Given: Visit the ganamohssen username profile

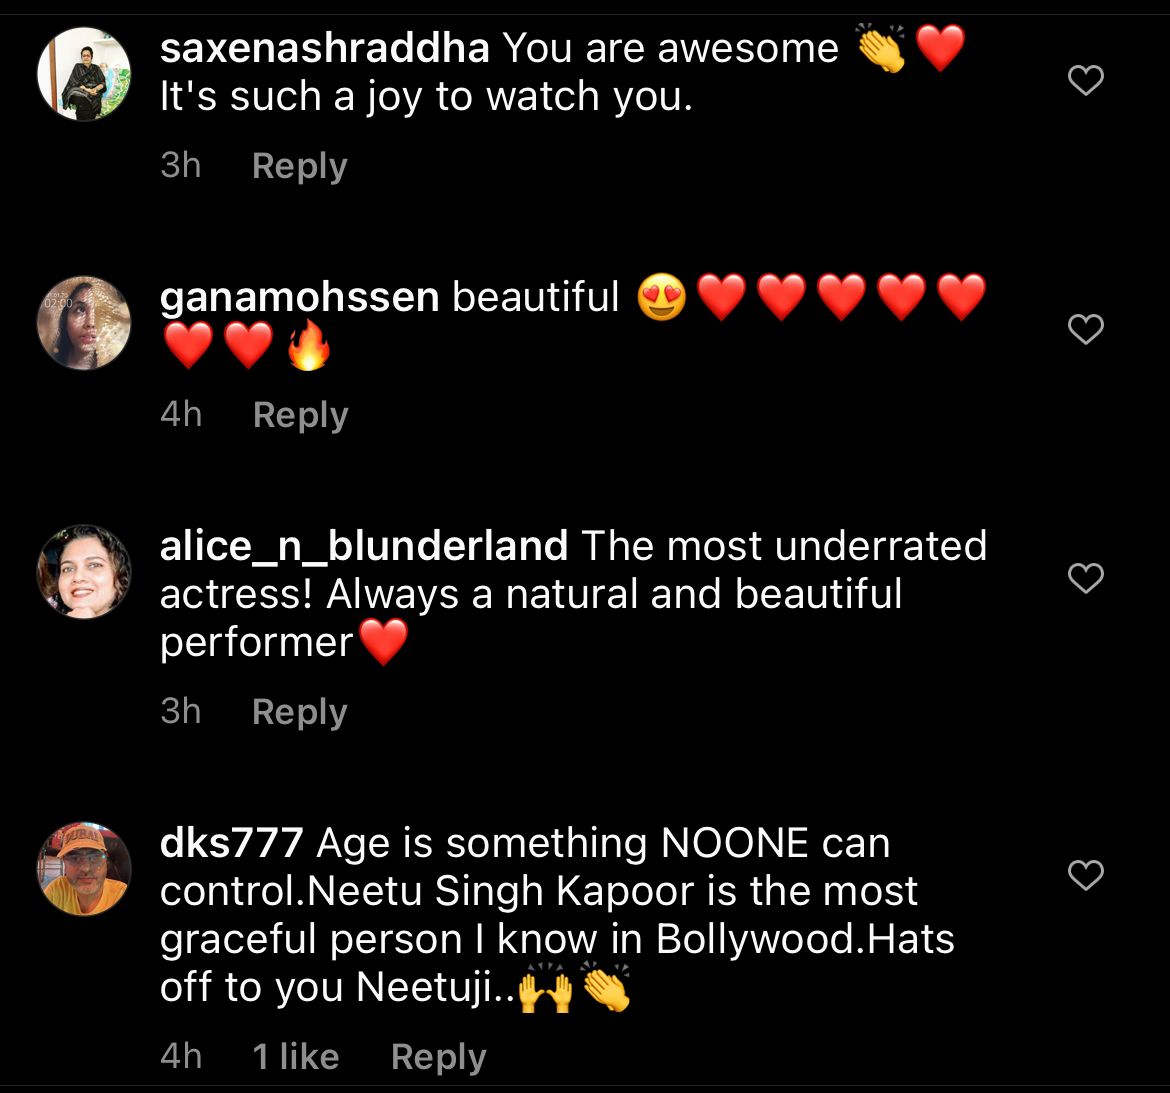Looking at the screenshot, I should tap(299, 297).
